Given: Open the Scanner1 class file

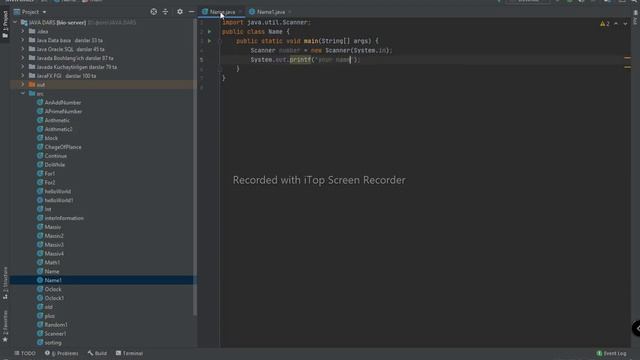Looking at the screenshot, I should point(55,334).
